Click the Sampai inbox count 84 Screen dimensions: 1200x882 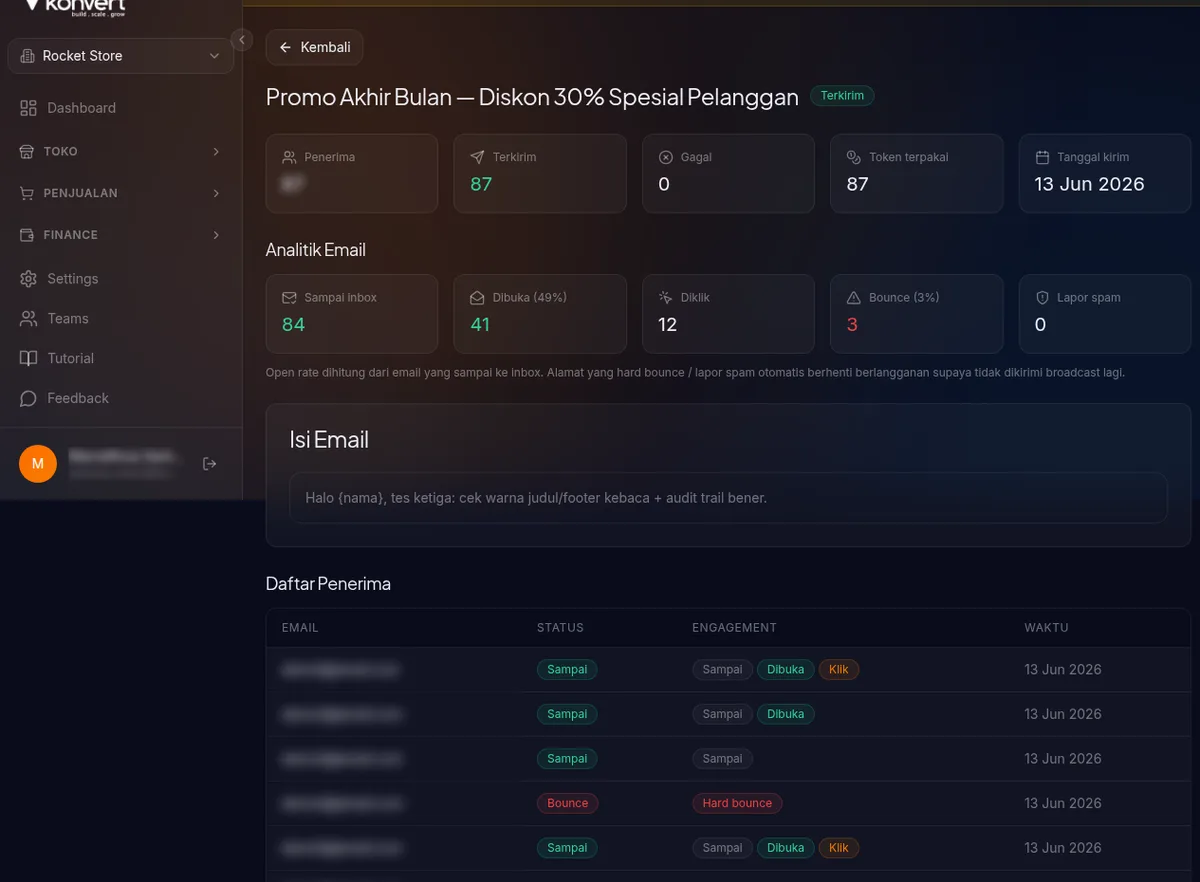[x=293, y=325]
